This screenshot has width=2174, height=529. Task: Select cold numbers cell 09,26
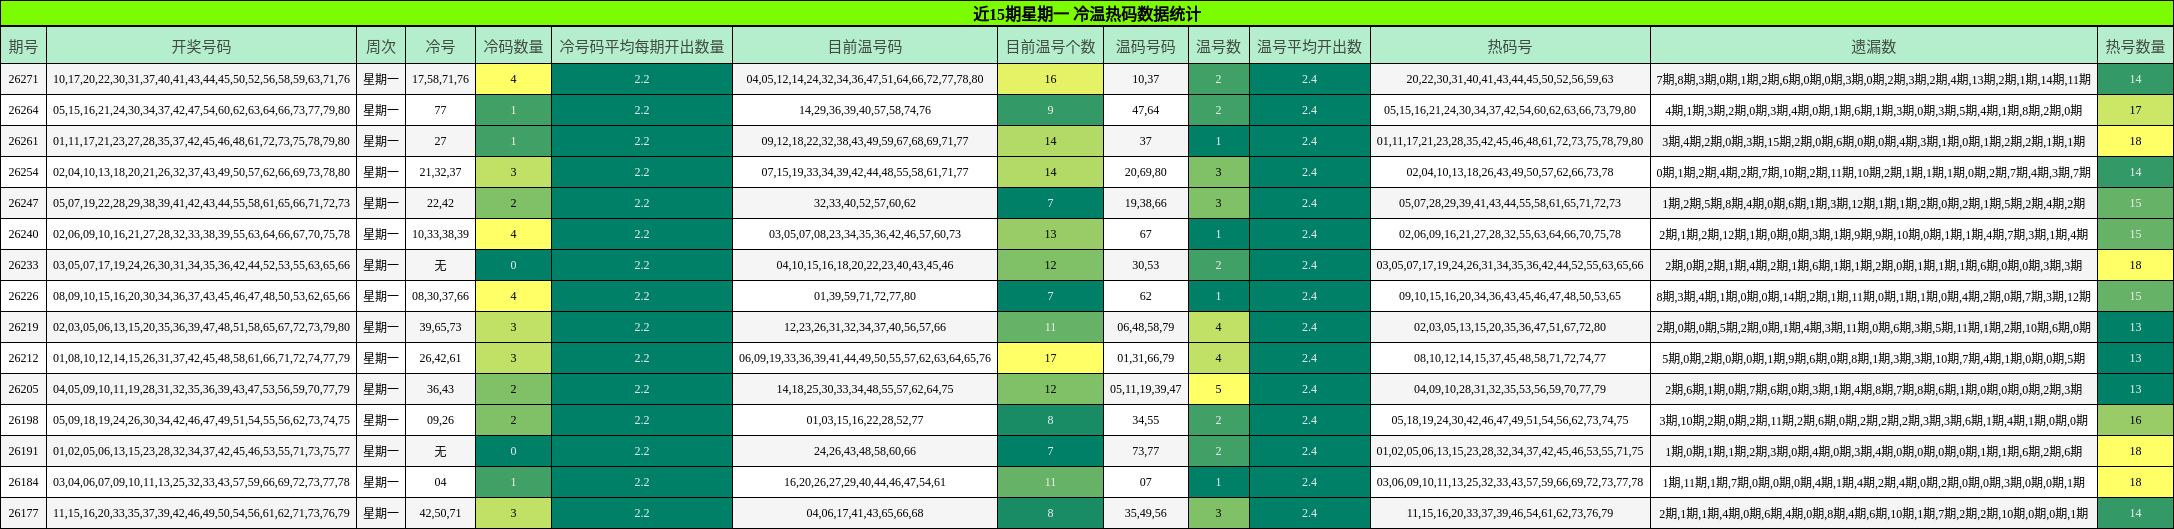(x=440, y=420)
